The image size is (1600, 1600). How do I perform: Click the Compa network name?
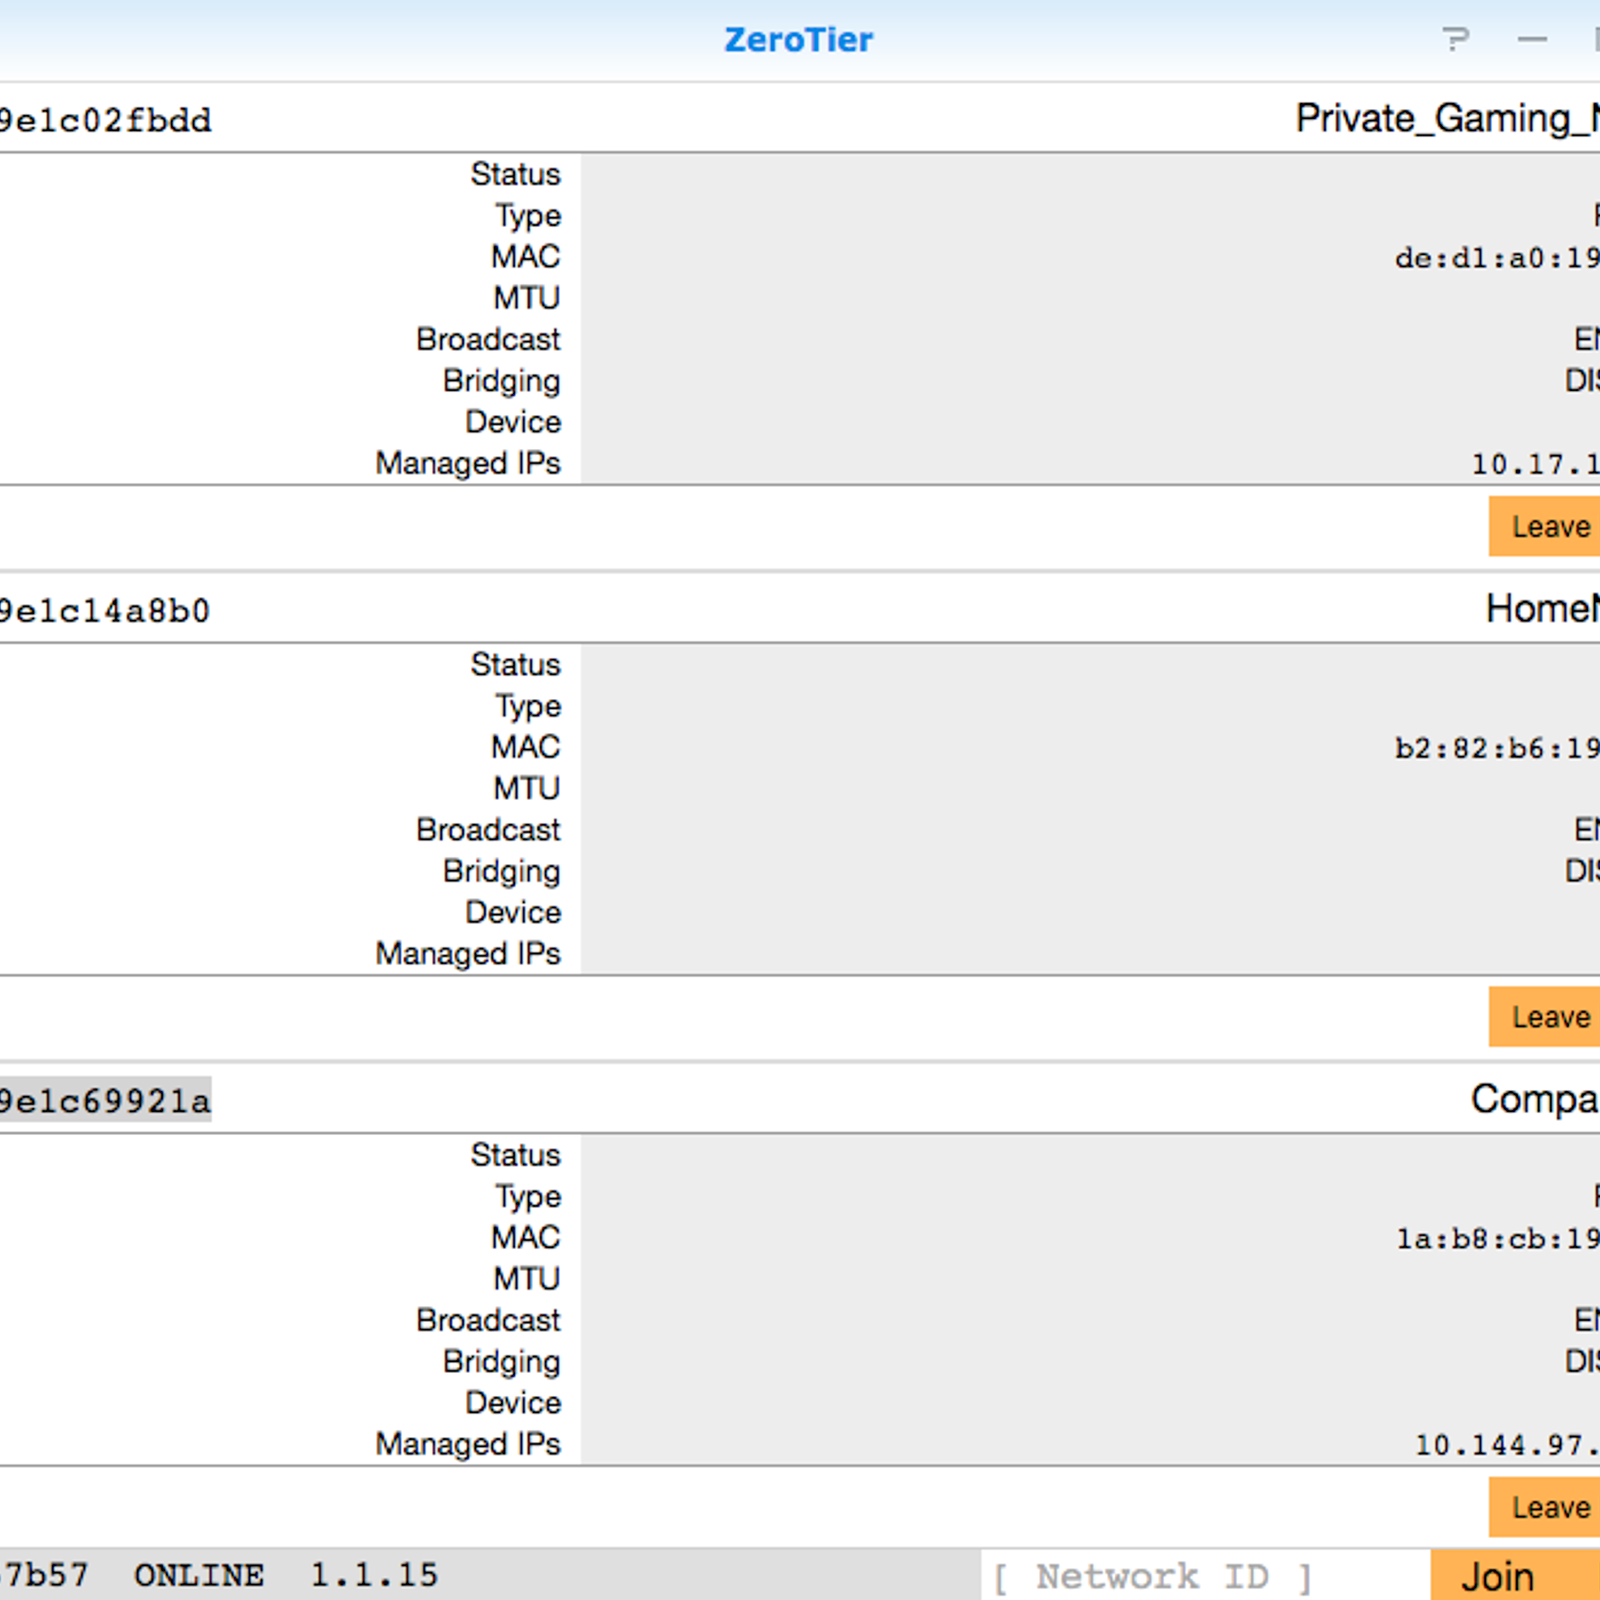(x=1535, y=1100)
